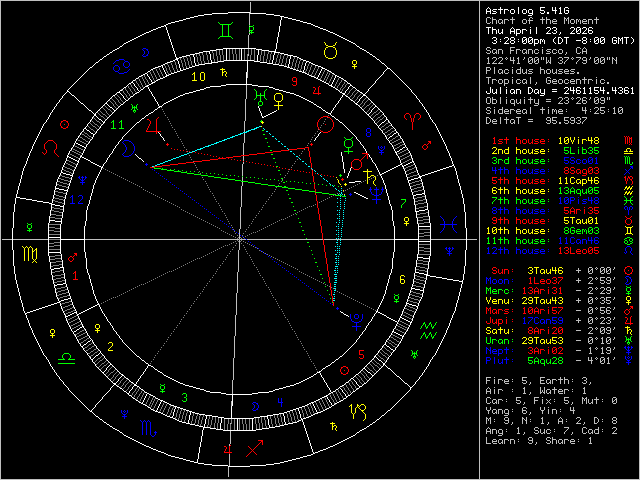Select the large blue Pluto glyph inside the wheel

tap(357, 322)
